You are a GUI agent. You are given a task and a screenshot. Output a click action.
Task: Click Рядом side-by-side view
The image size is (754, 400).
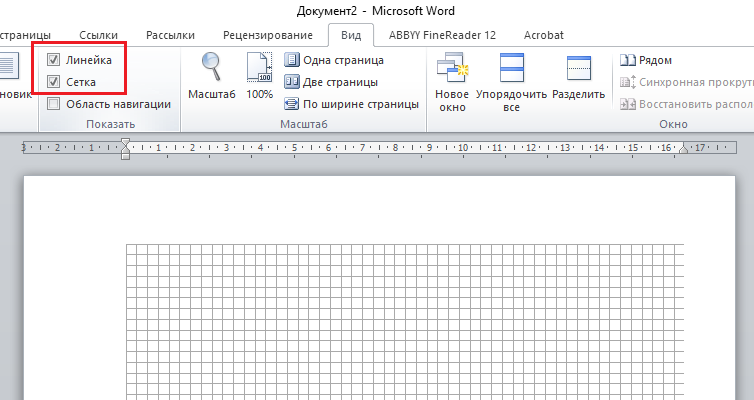(x=646, y=60)
